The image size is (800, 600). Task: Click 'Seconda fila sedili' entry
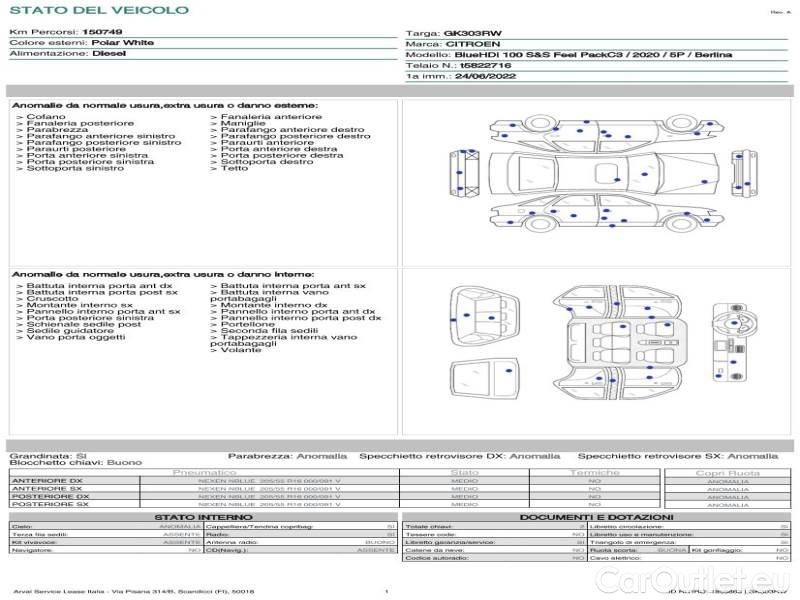(x=269, y=331)
